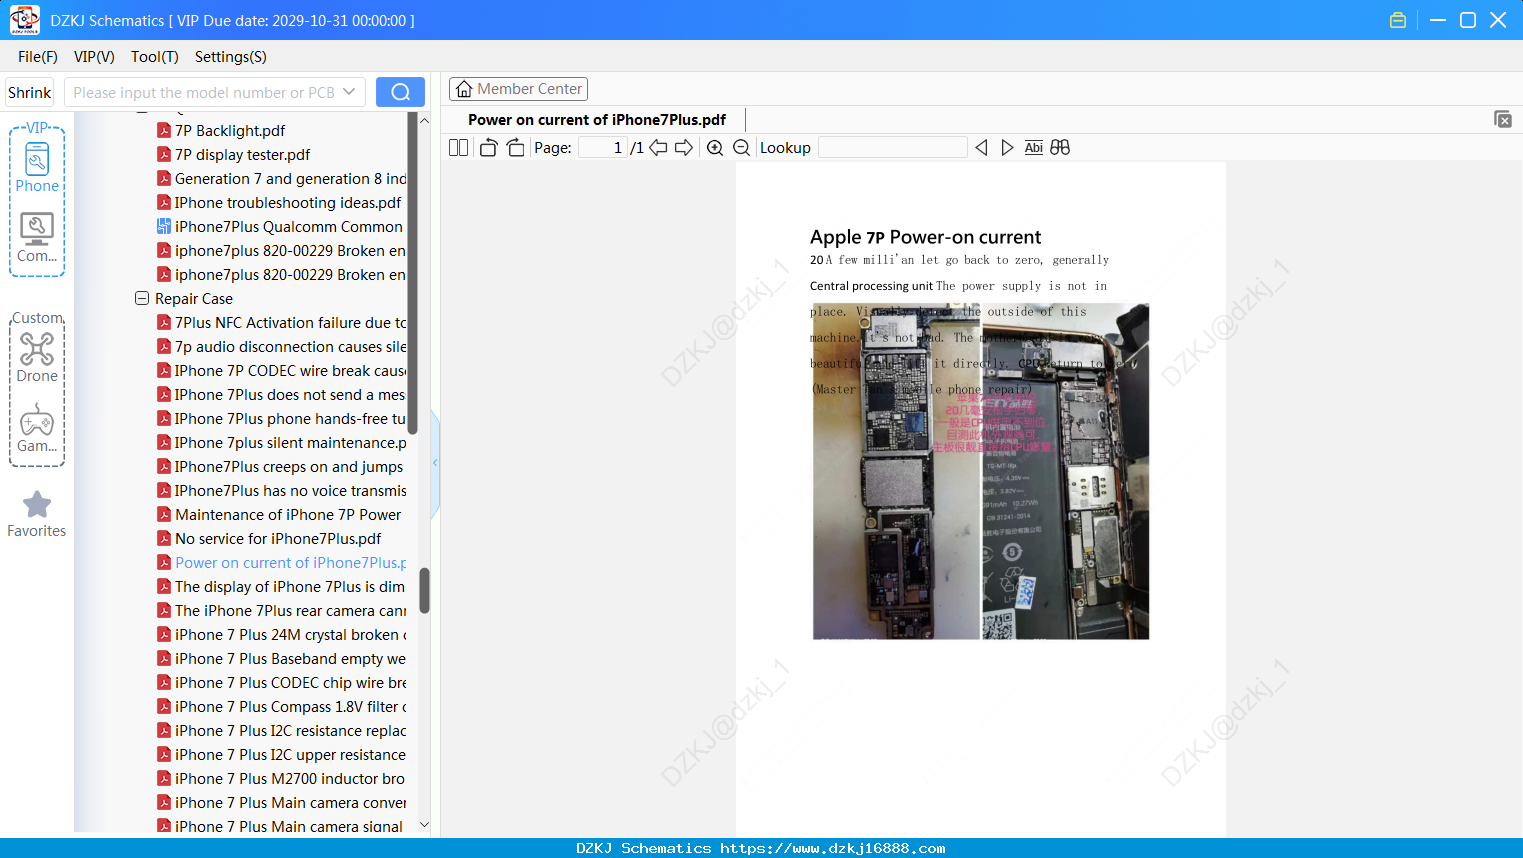Select the Power on current of iPhone7Plus.pdf tab
This screenshot has height=858, width=1523.
(x=597, y=120)
